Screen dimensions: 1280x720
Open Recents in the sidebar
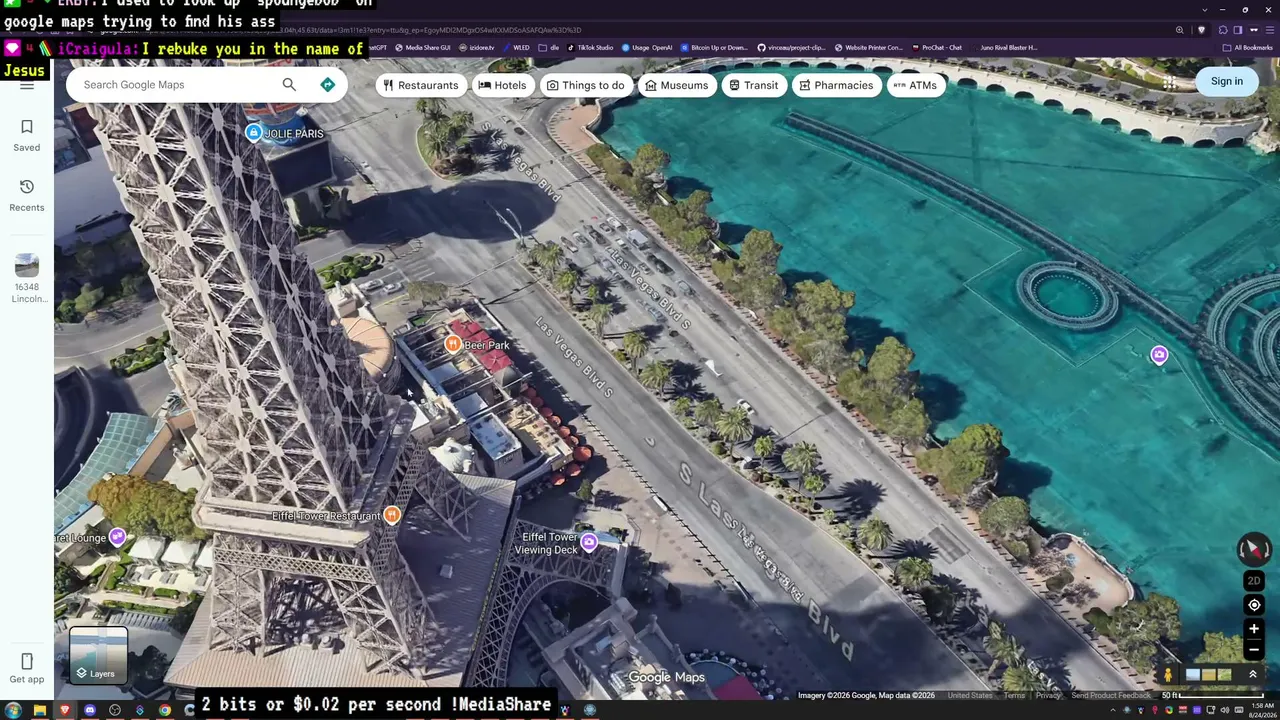(27, 196)
